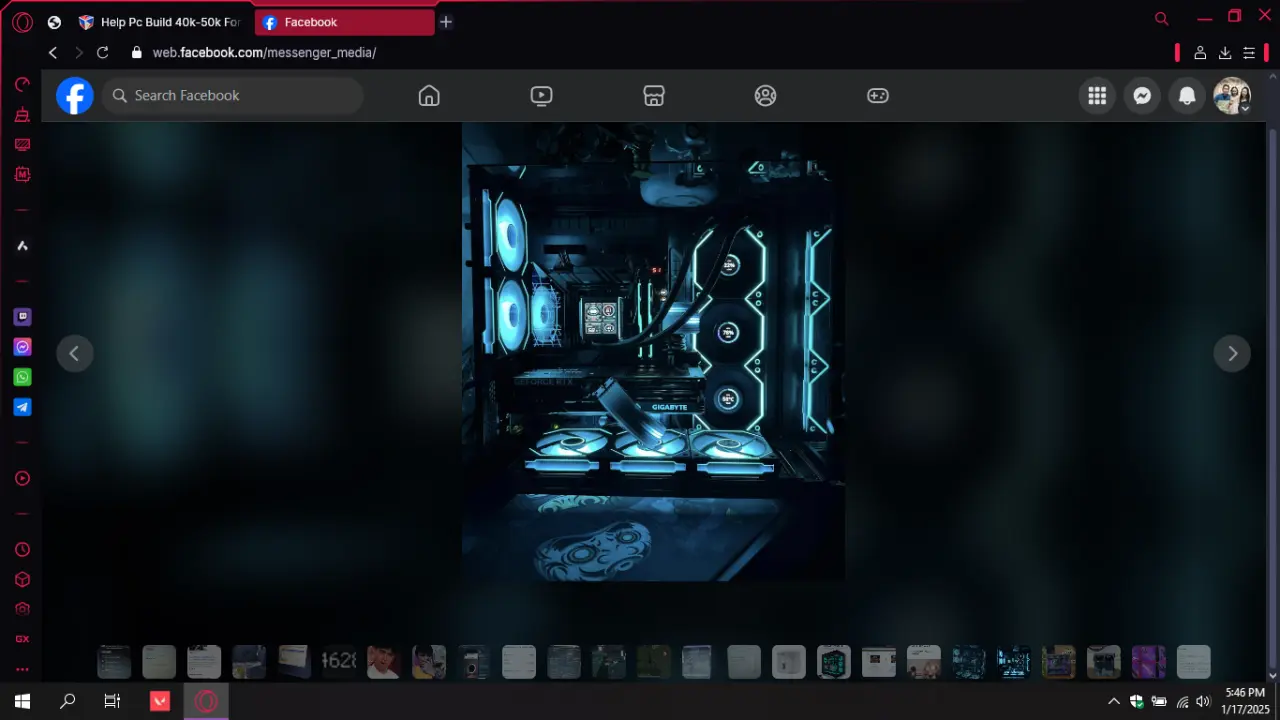The height and width of the screenshot is (720, 1280).
Task: Open browser profile person icon
Action: (x=1200, y=53)
